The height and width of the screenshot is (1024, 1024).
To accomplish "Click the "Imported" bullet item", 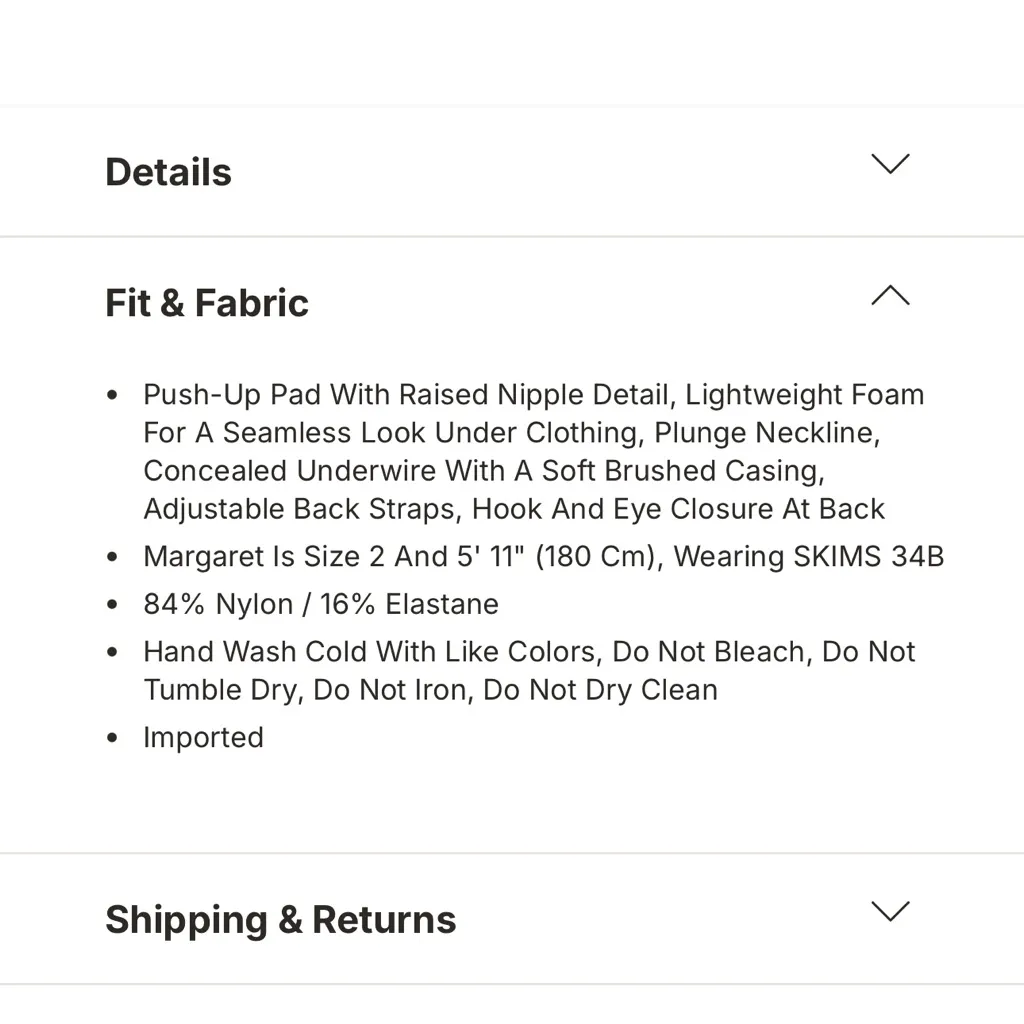I will [x=203, y=738].
